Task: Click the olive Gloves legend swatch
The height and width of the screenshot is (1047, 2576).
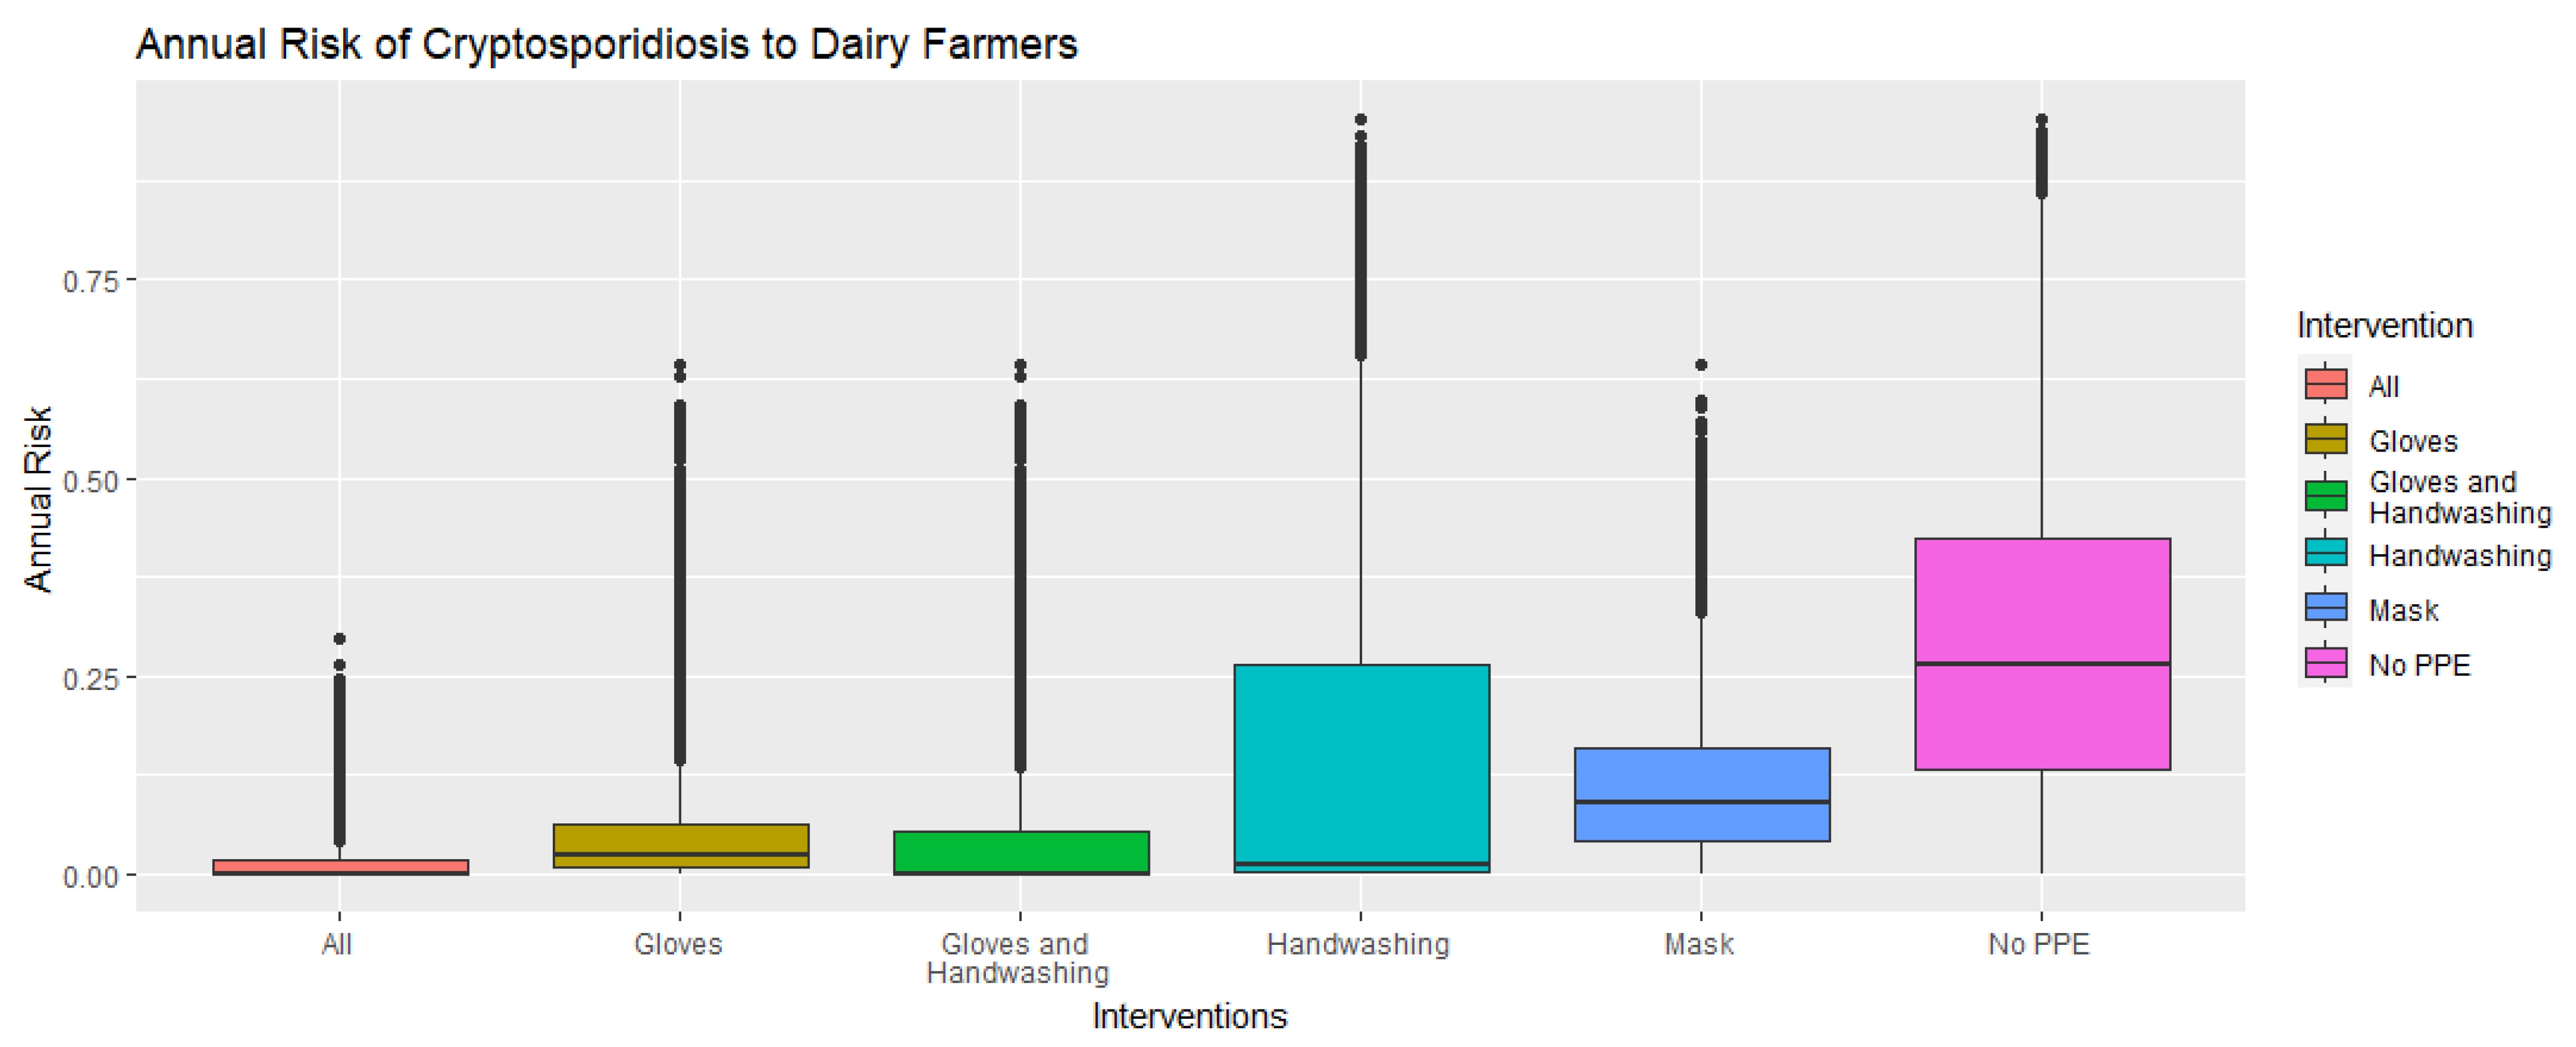Action: (x=2325, y=440)
